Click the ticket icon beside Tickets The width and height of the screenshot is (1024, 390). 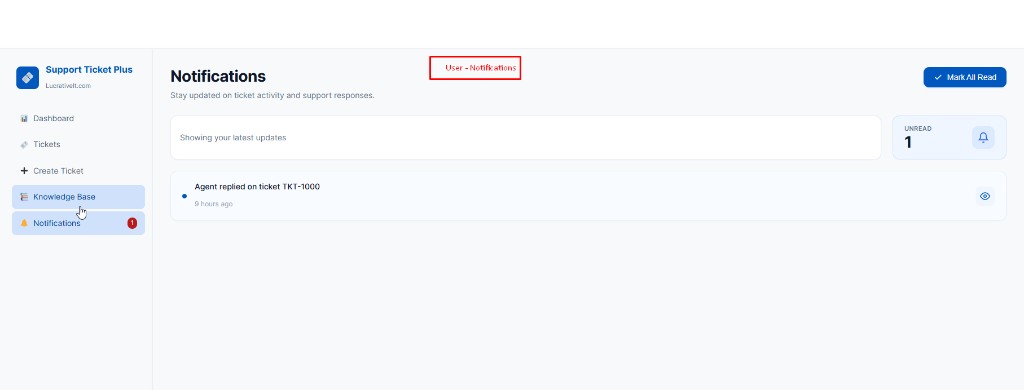24,144
